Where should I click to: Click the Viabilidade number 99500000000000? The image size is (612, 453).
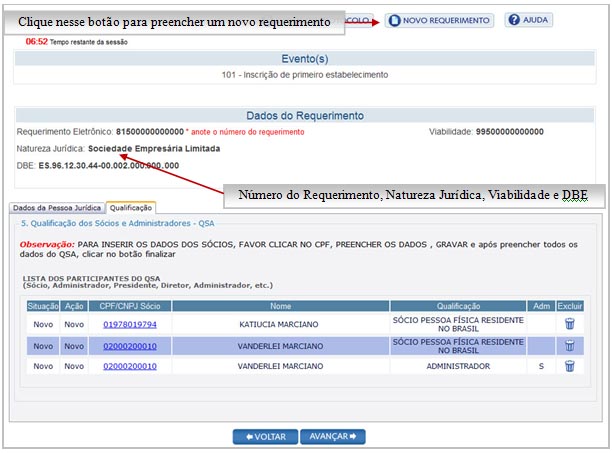pyautogui.click(x=509, y=131)
